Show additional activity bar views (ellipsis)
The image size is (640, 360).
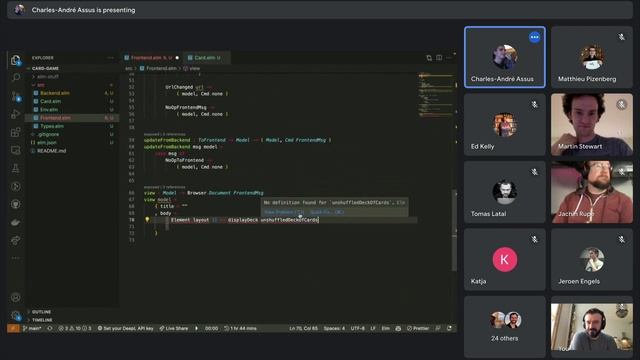16,258
